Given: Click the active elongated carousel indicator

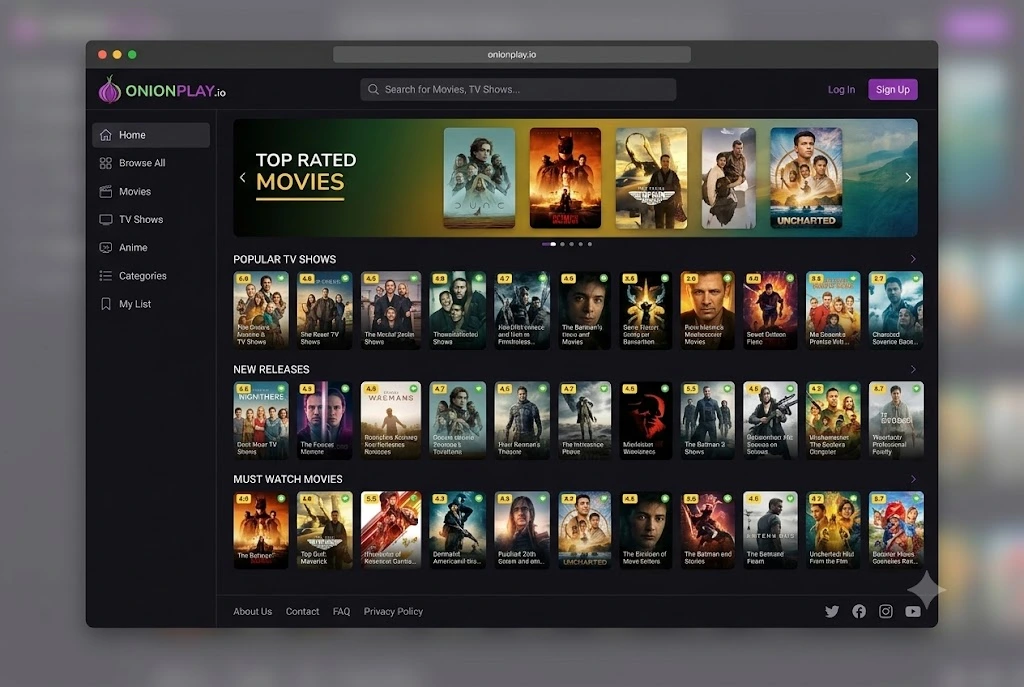Looking at the screenshot, I should pos(549,244).
